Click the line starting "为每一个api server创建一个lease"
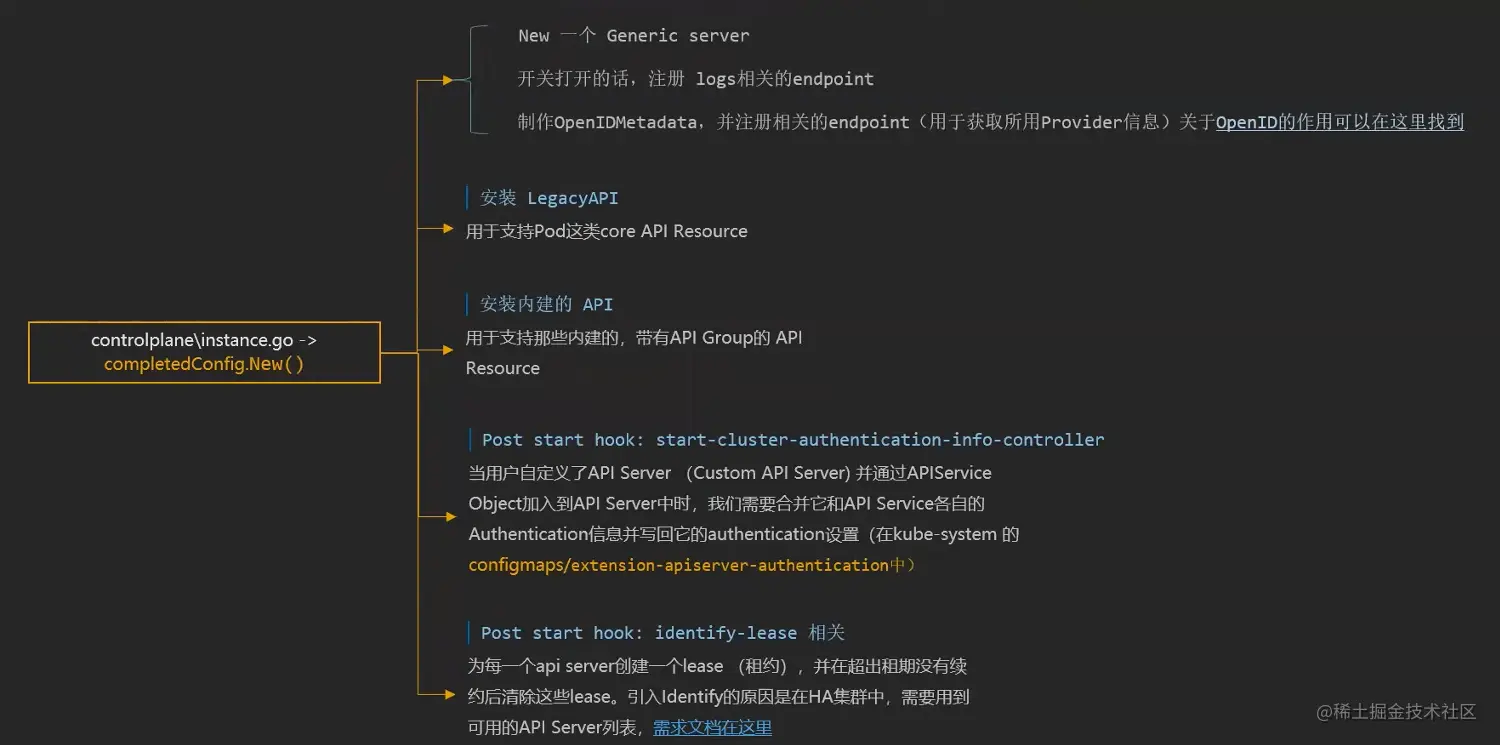Screen dimensions: 1500x745 point(717,665)
